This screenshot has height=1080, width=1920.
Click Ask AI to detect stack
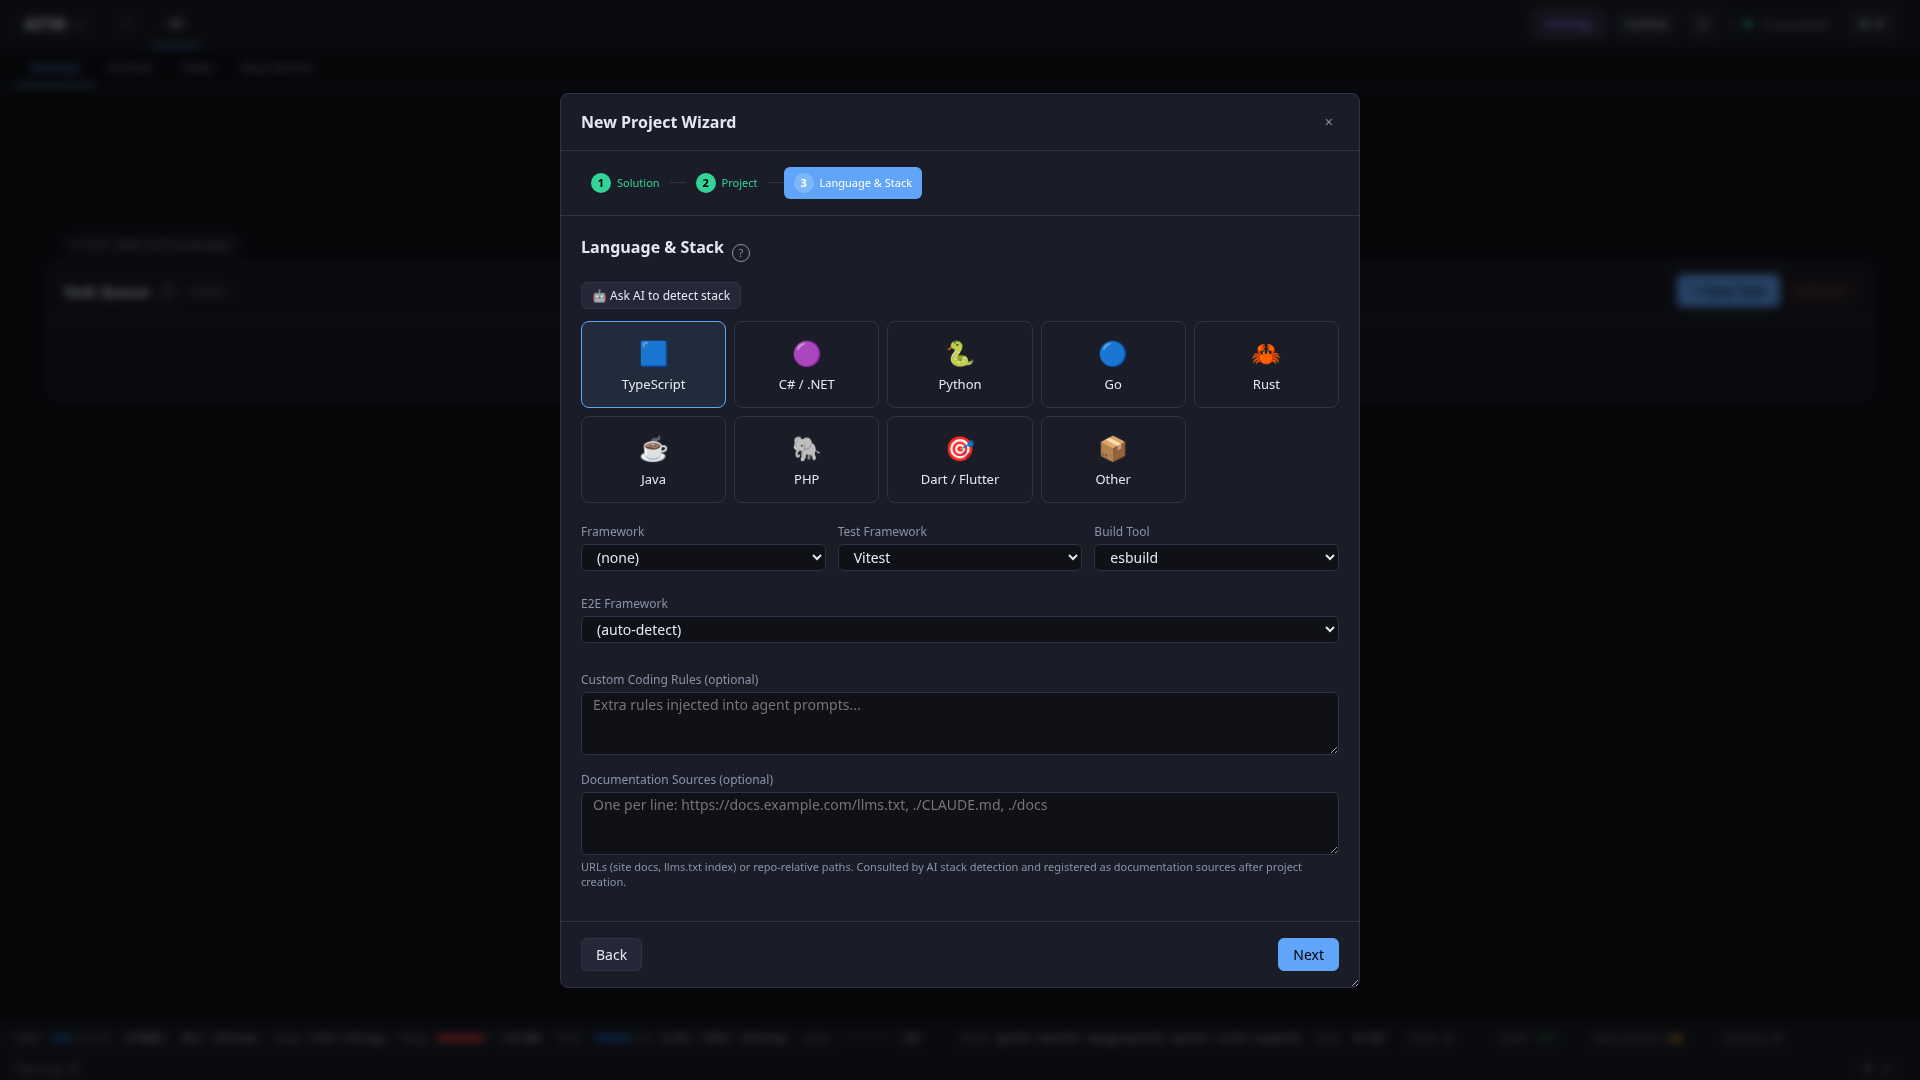[x=661, y=295]
